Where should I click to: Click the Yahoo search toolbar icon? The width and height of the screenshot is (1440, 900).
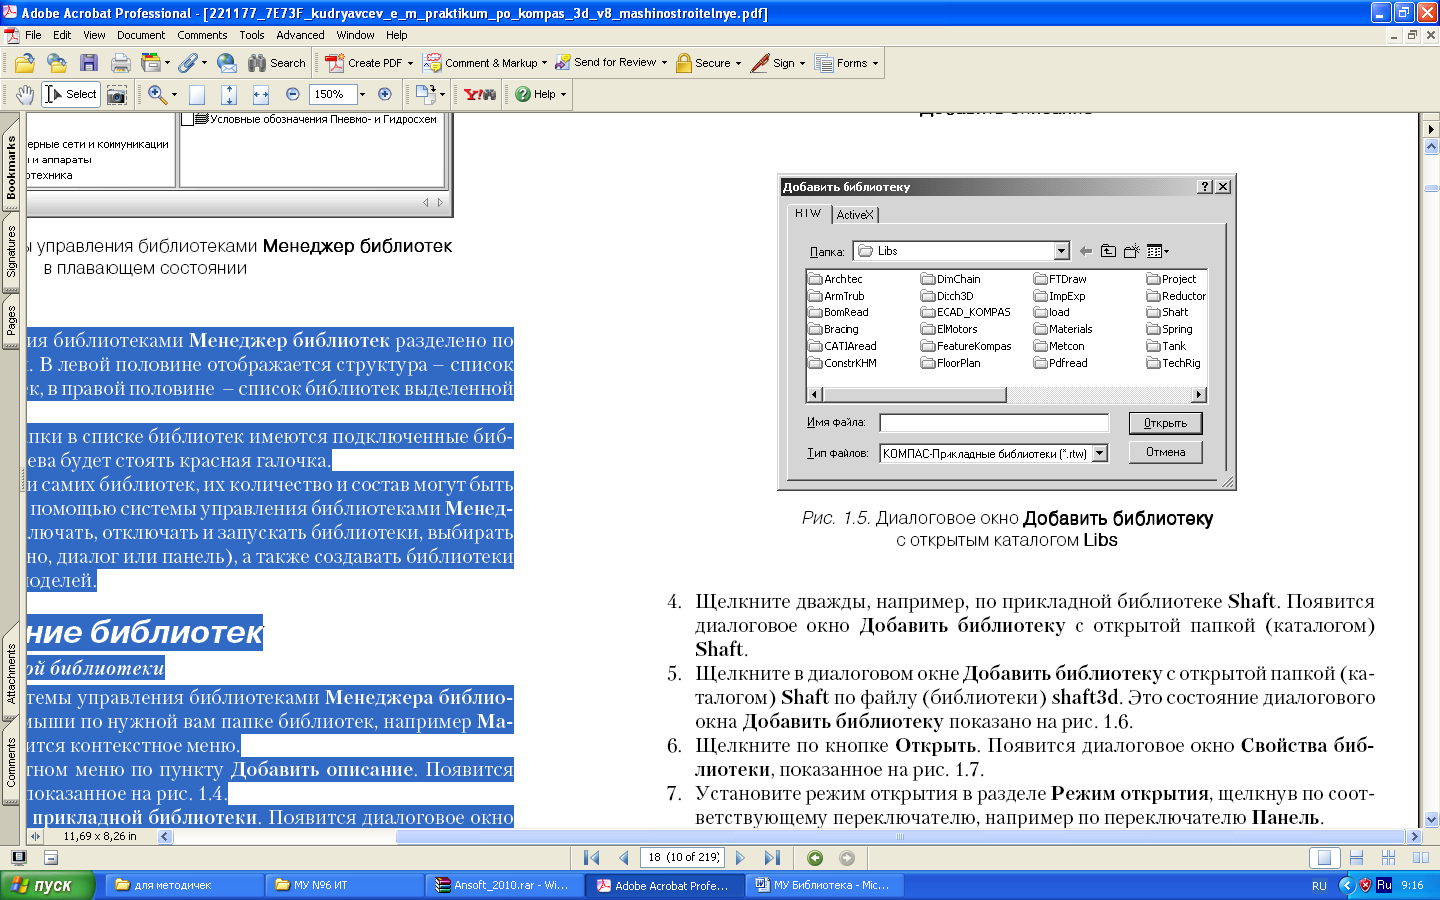click(x=480, y=94)
